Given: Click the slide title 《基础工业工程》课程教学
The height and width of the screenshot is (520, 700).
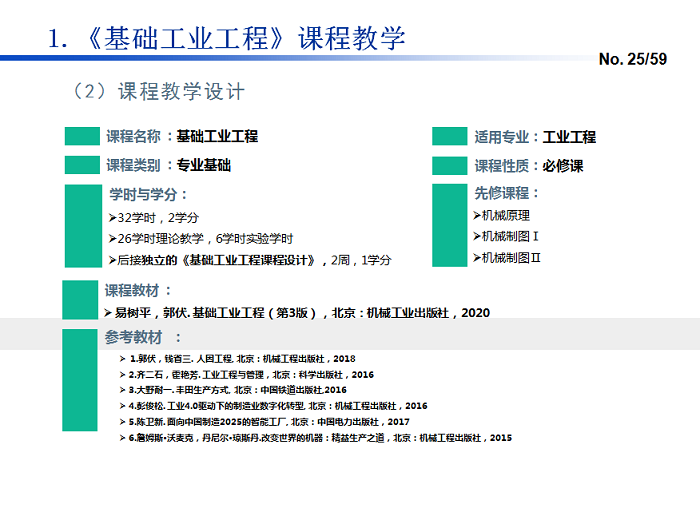Looking at the screenshot, I should click(240, 38).
